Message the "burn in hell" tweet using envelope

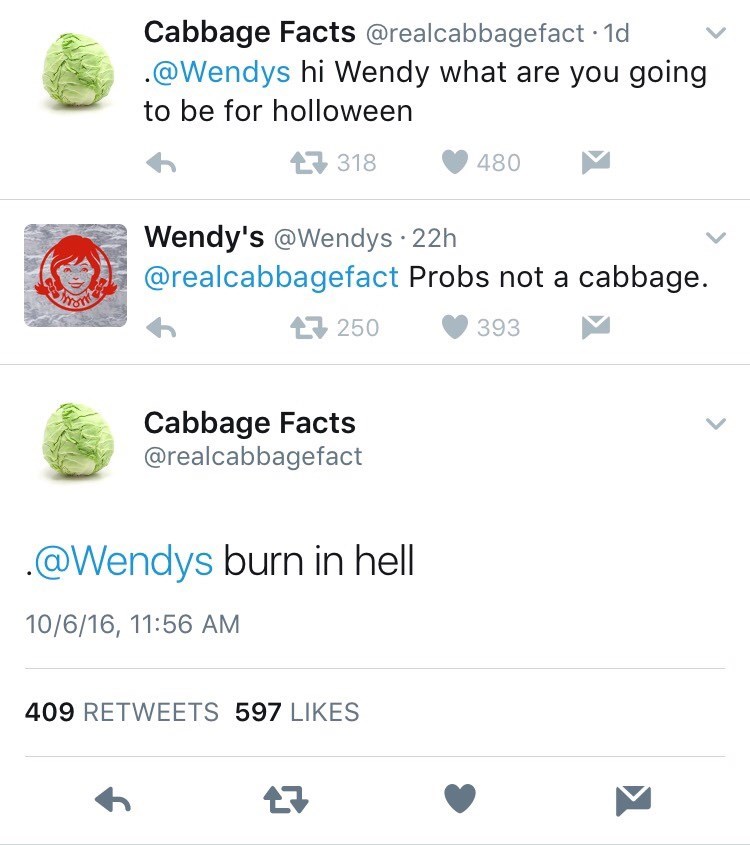pos(634,798)
